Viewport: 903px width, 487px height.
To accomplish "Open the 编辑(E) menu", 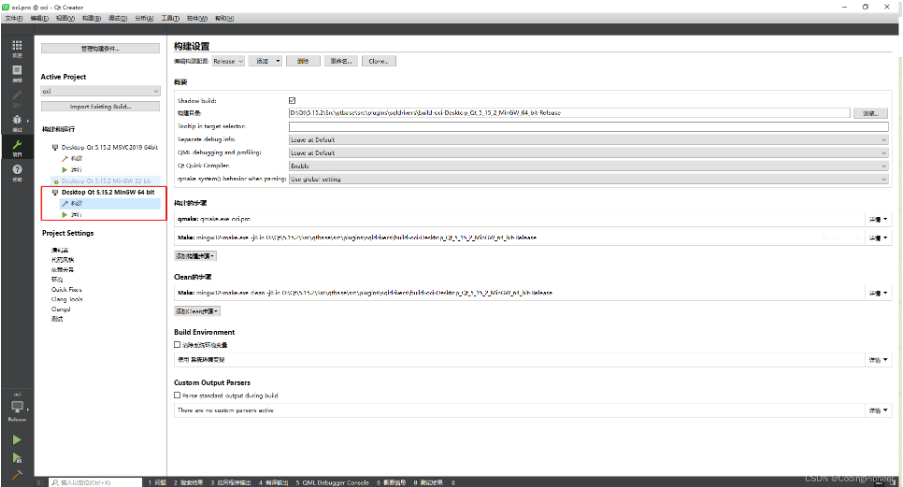I will (x=40, y=18).
